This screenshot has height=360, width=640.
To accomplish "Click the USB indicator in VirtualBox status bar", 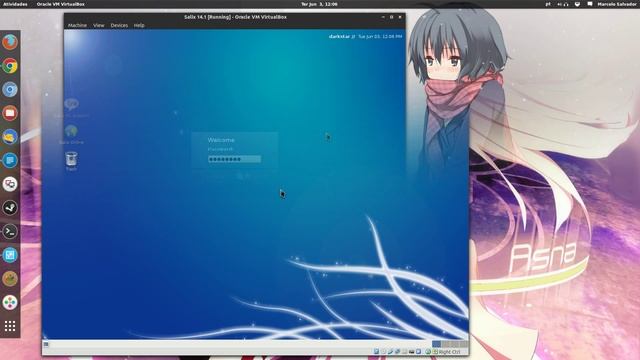I will tap(390, 351).
